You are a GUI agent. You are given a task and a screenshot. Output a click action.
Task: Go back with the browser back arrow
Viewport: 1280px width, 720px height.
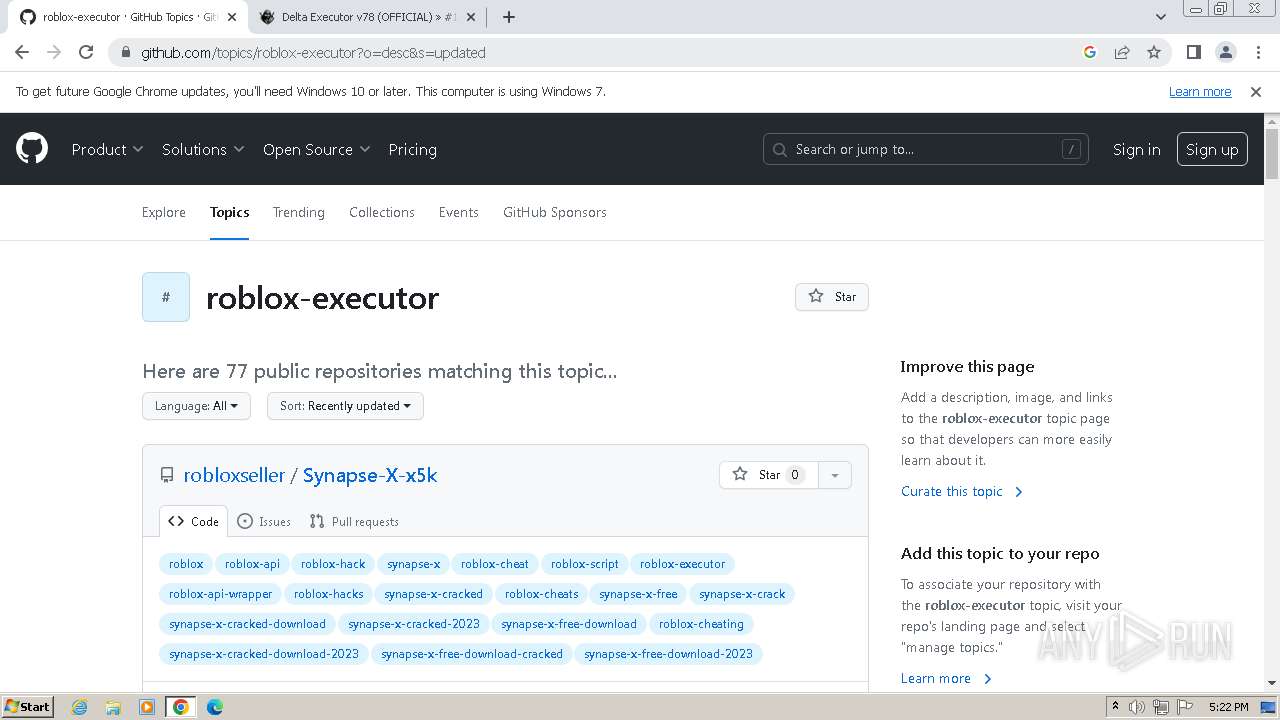pos(22,52)
